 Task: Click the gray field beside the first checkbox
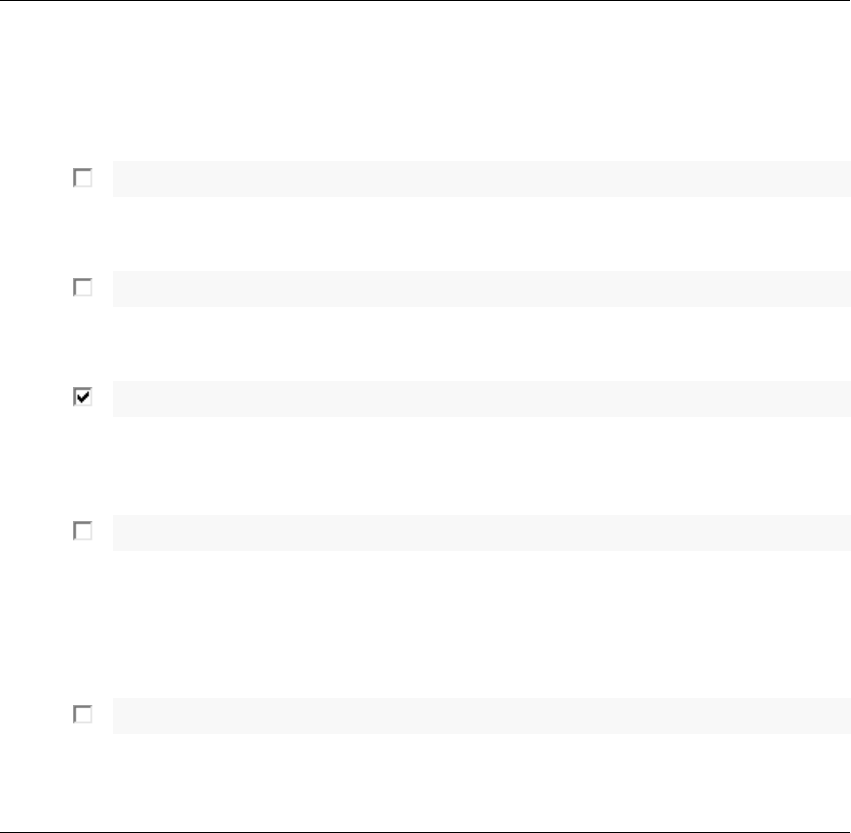pyautogui.click(x=480, y=178)
